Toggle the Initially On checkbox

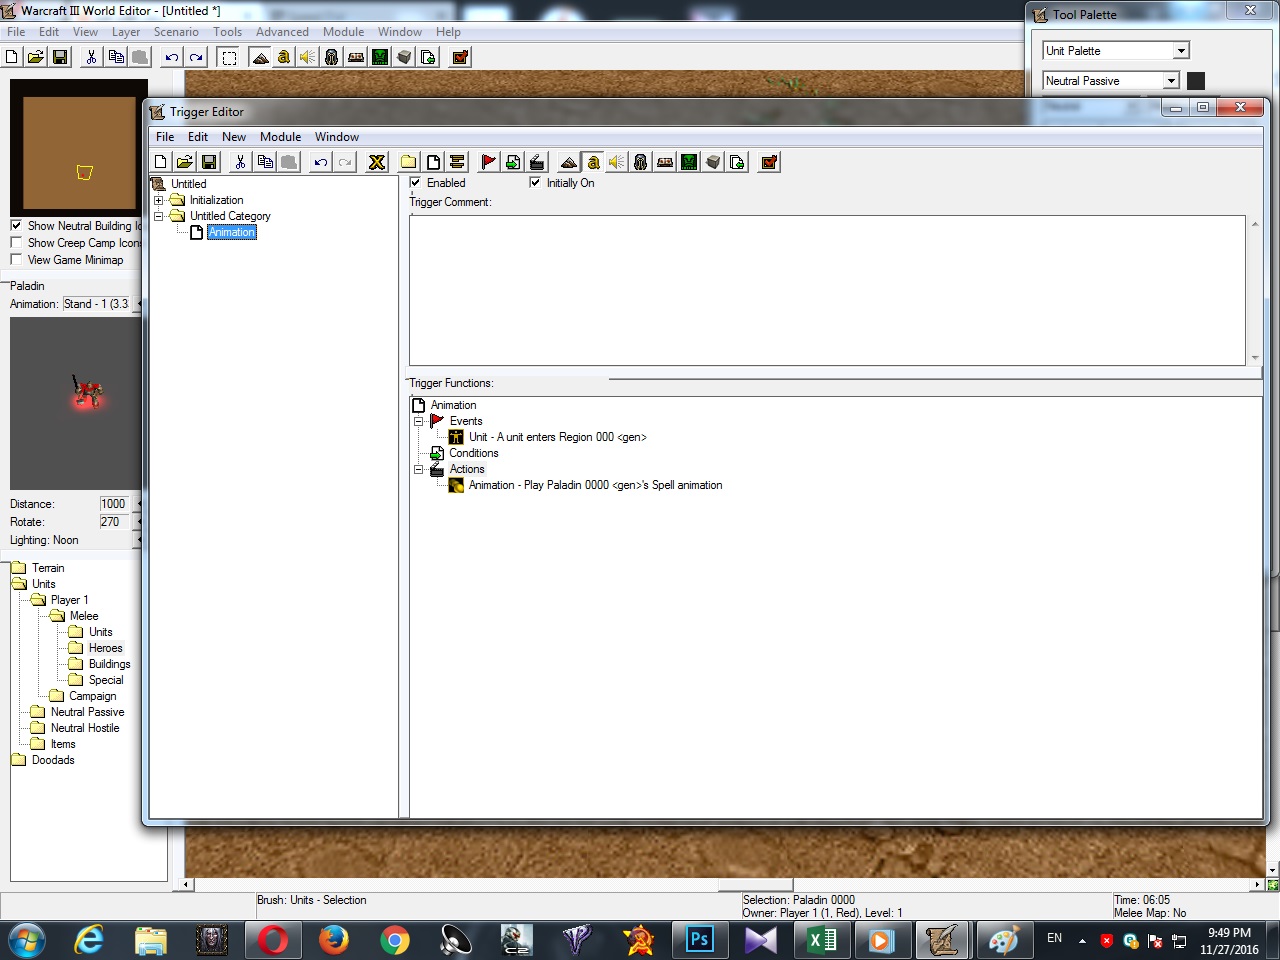535,183
